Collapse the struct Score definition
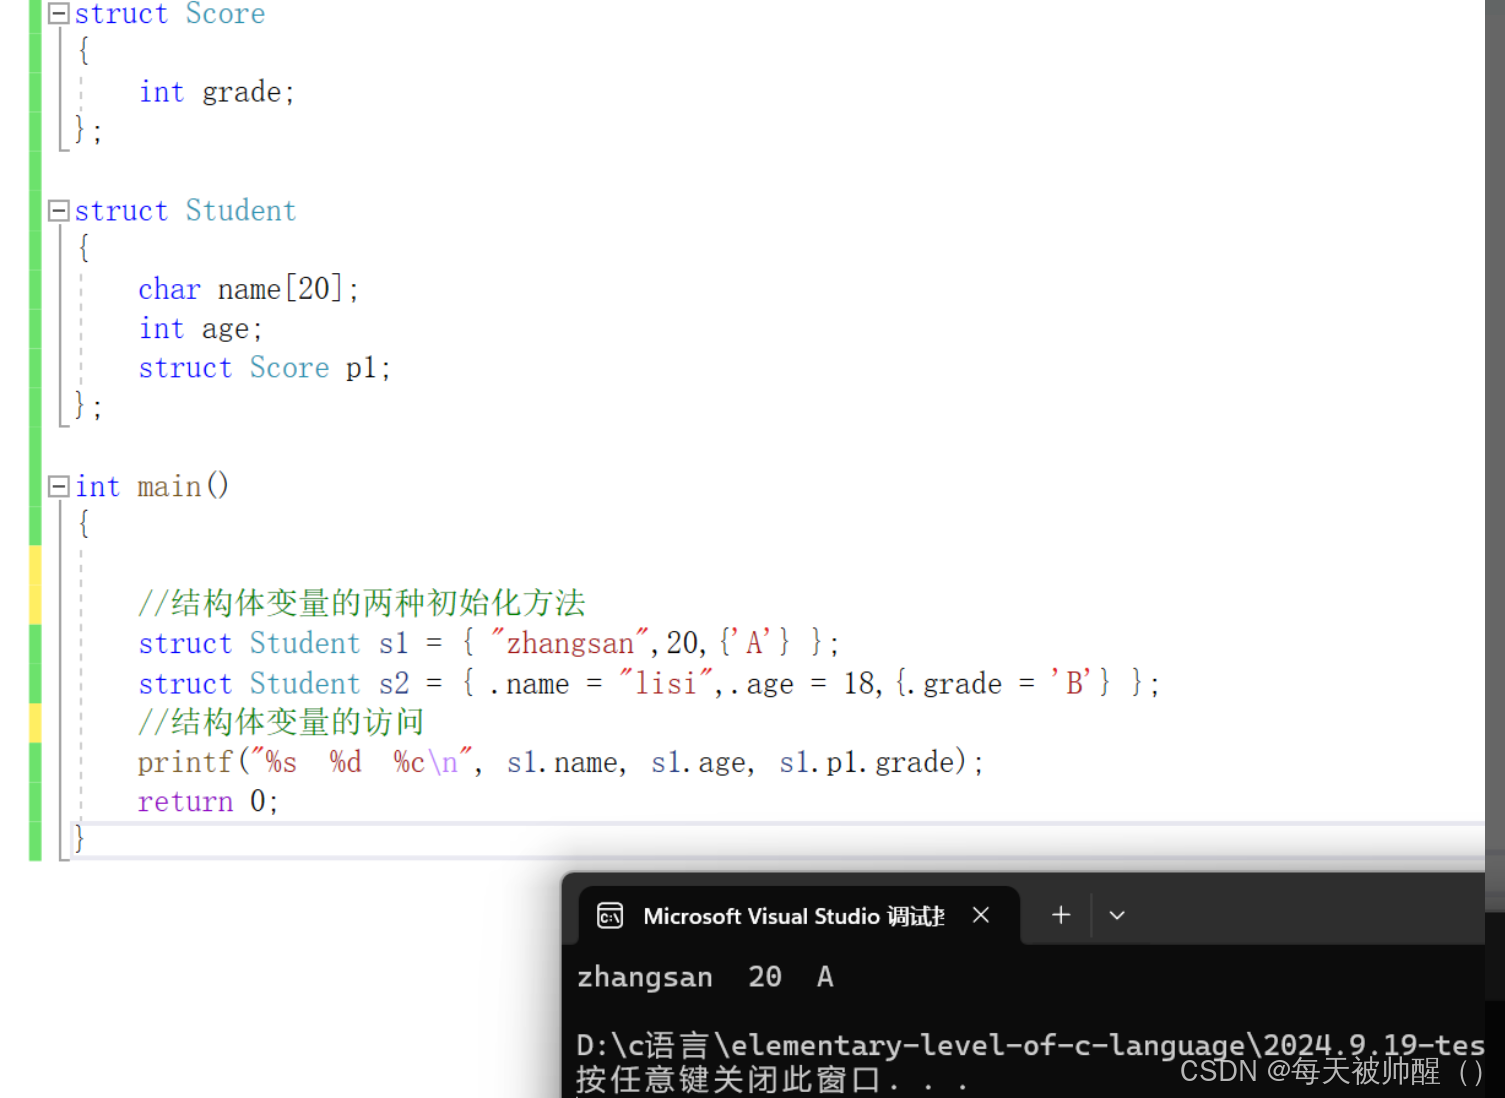 tap(58, 13)
